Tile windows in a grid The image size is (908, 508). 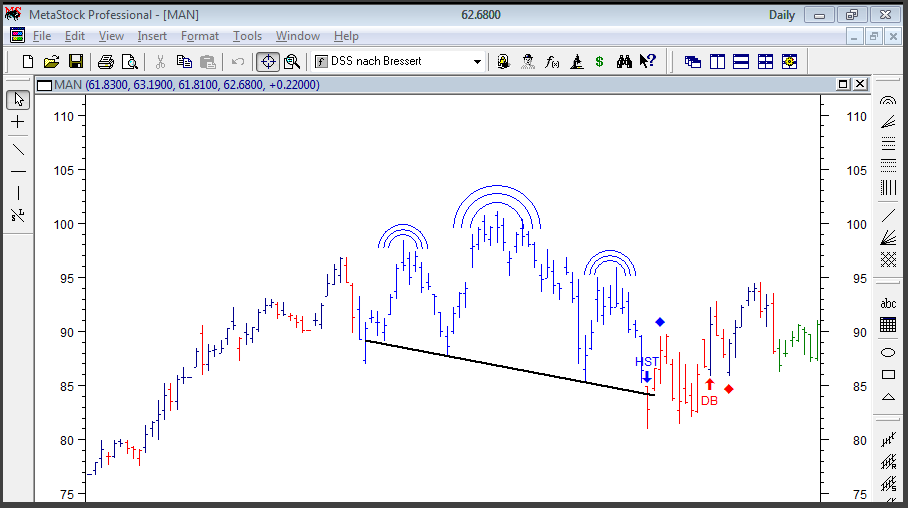point(766,61)
